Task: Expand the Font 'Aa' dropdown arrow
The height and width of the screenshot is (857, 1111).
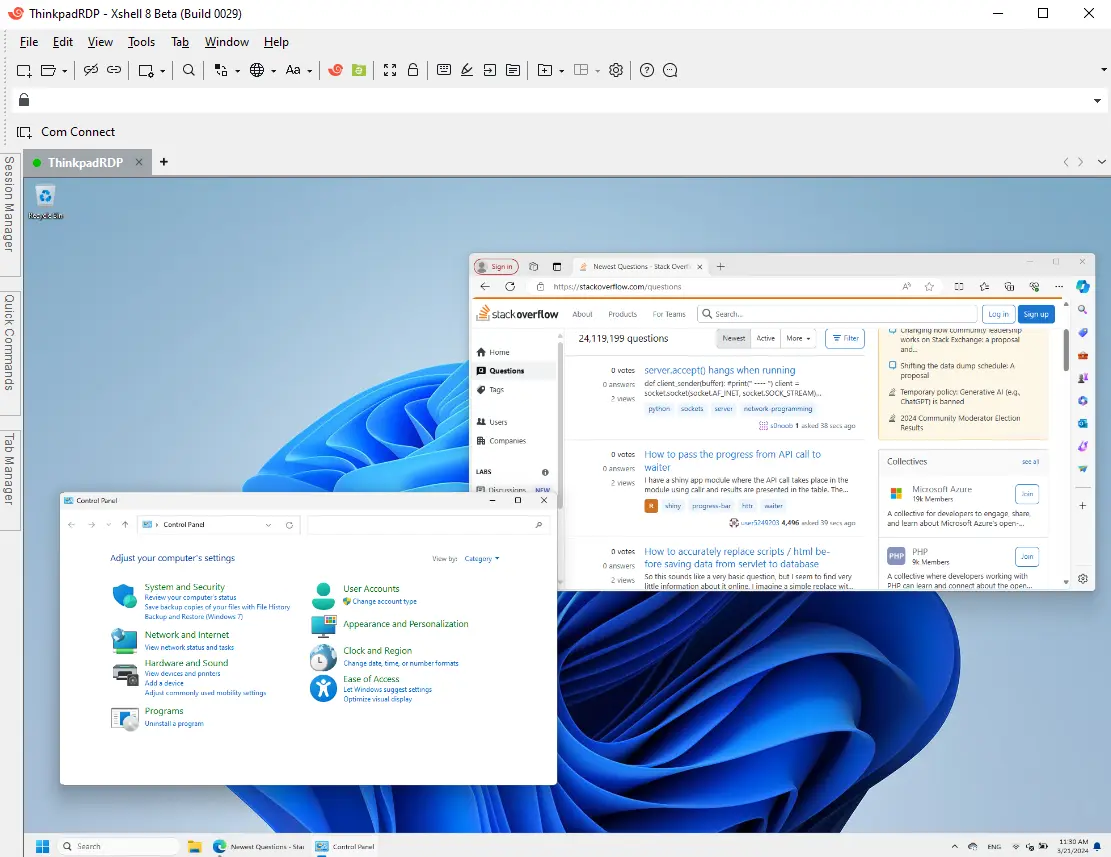Action: 310,71
